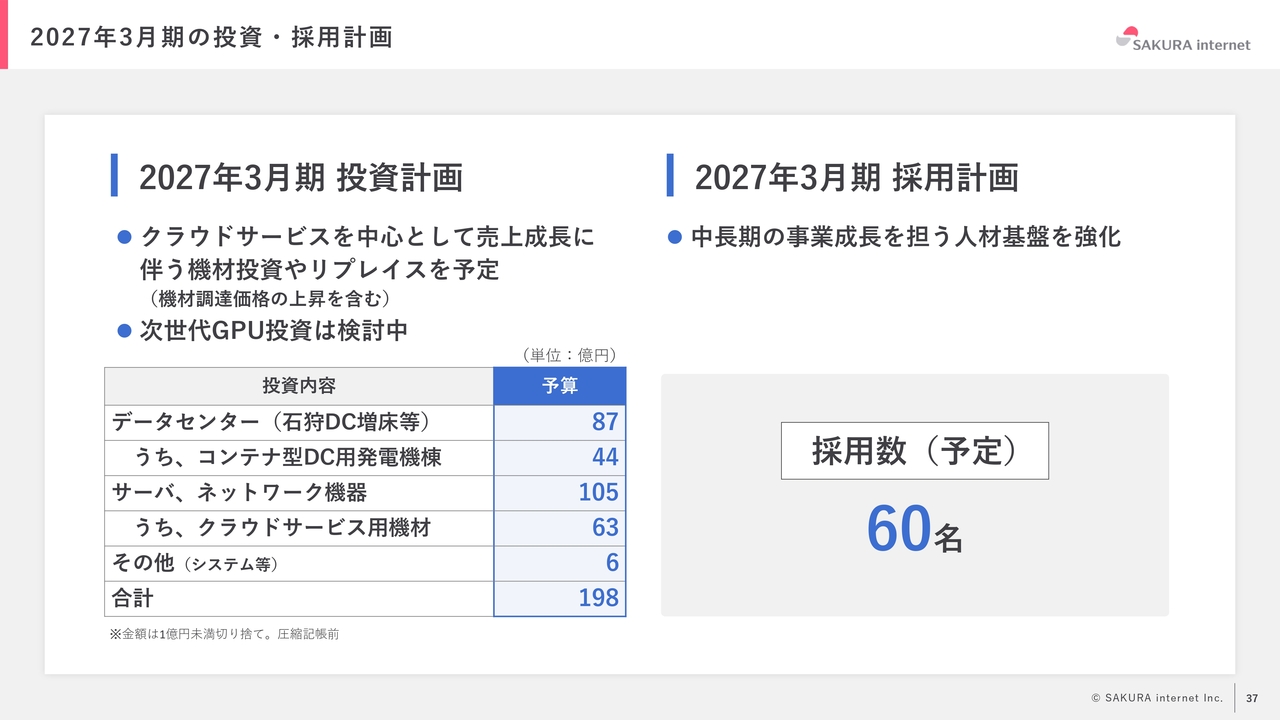
Task: Click the その他(システム等) row label
Action: coord(195,563)
